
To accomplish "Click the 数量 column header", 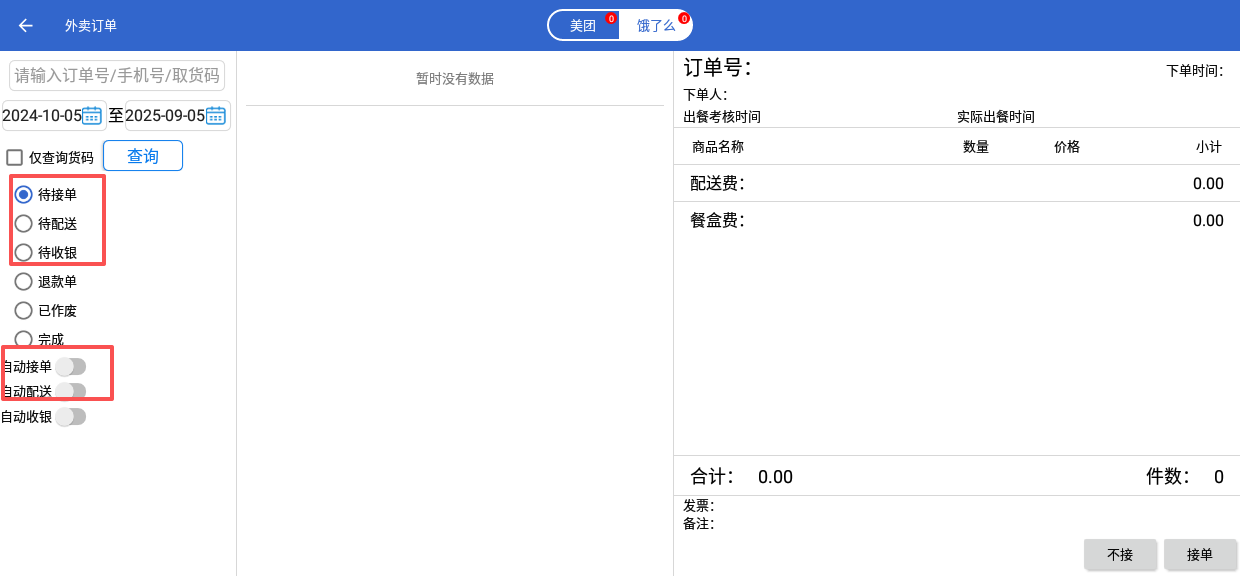I will coord(976,147).
